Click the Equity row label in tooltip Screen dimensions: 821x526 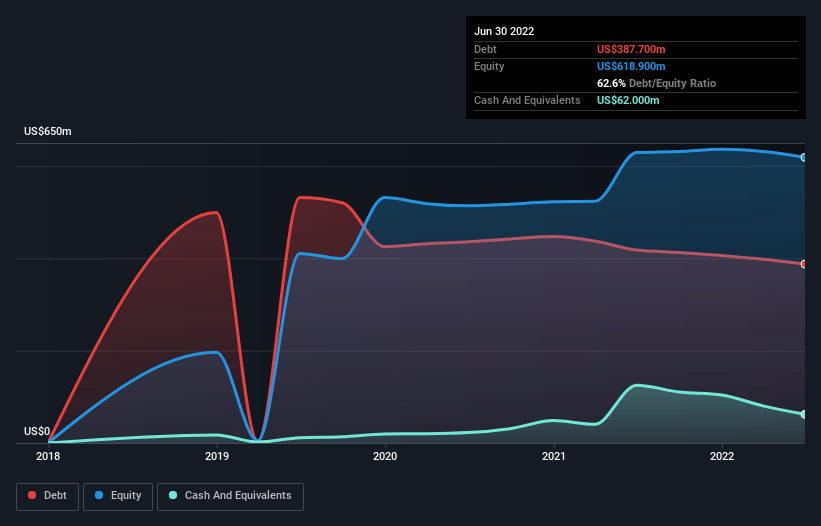click(489, 66)
